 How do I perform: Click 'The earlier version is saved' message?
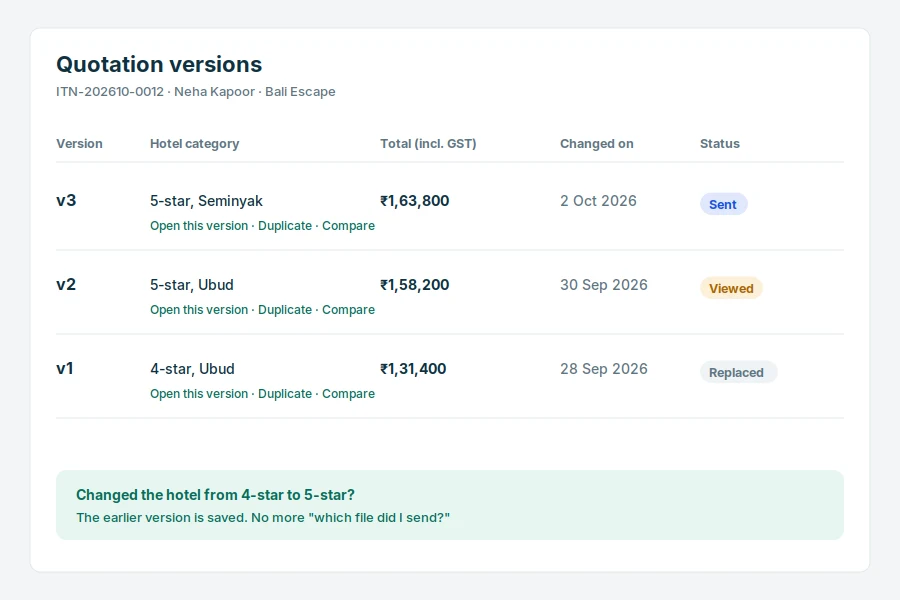[263, 517]
